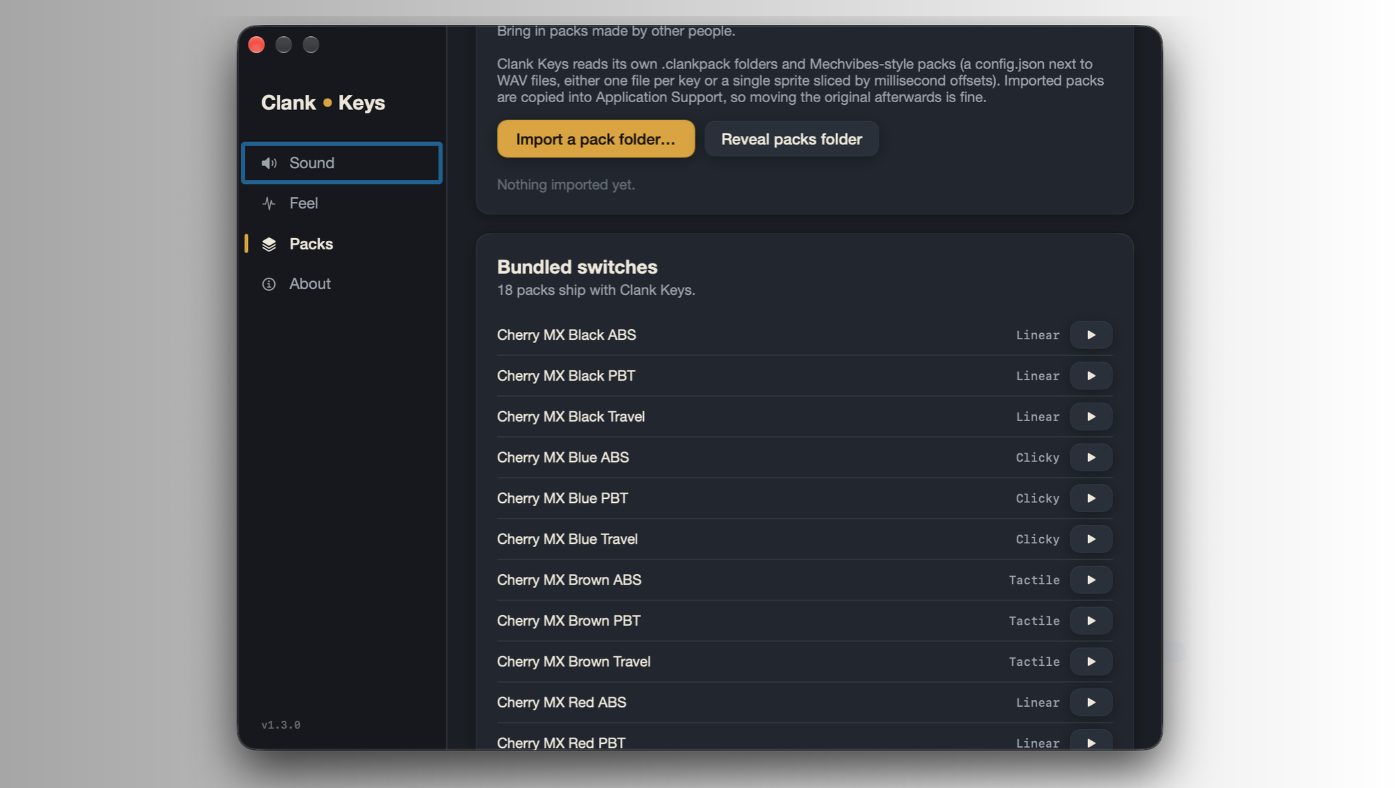Click the Import a pack folder button
The width and height of the screenshot is (1400, 788).
pos(596,139)
